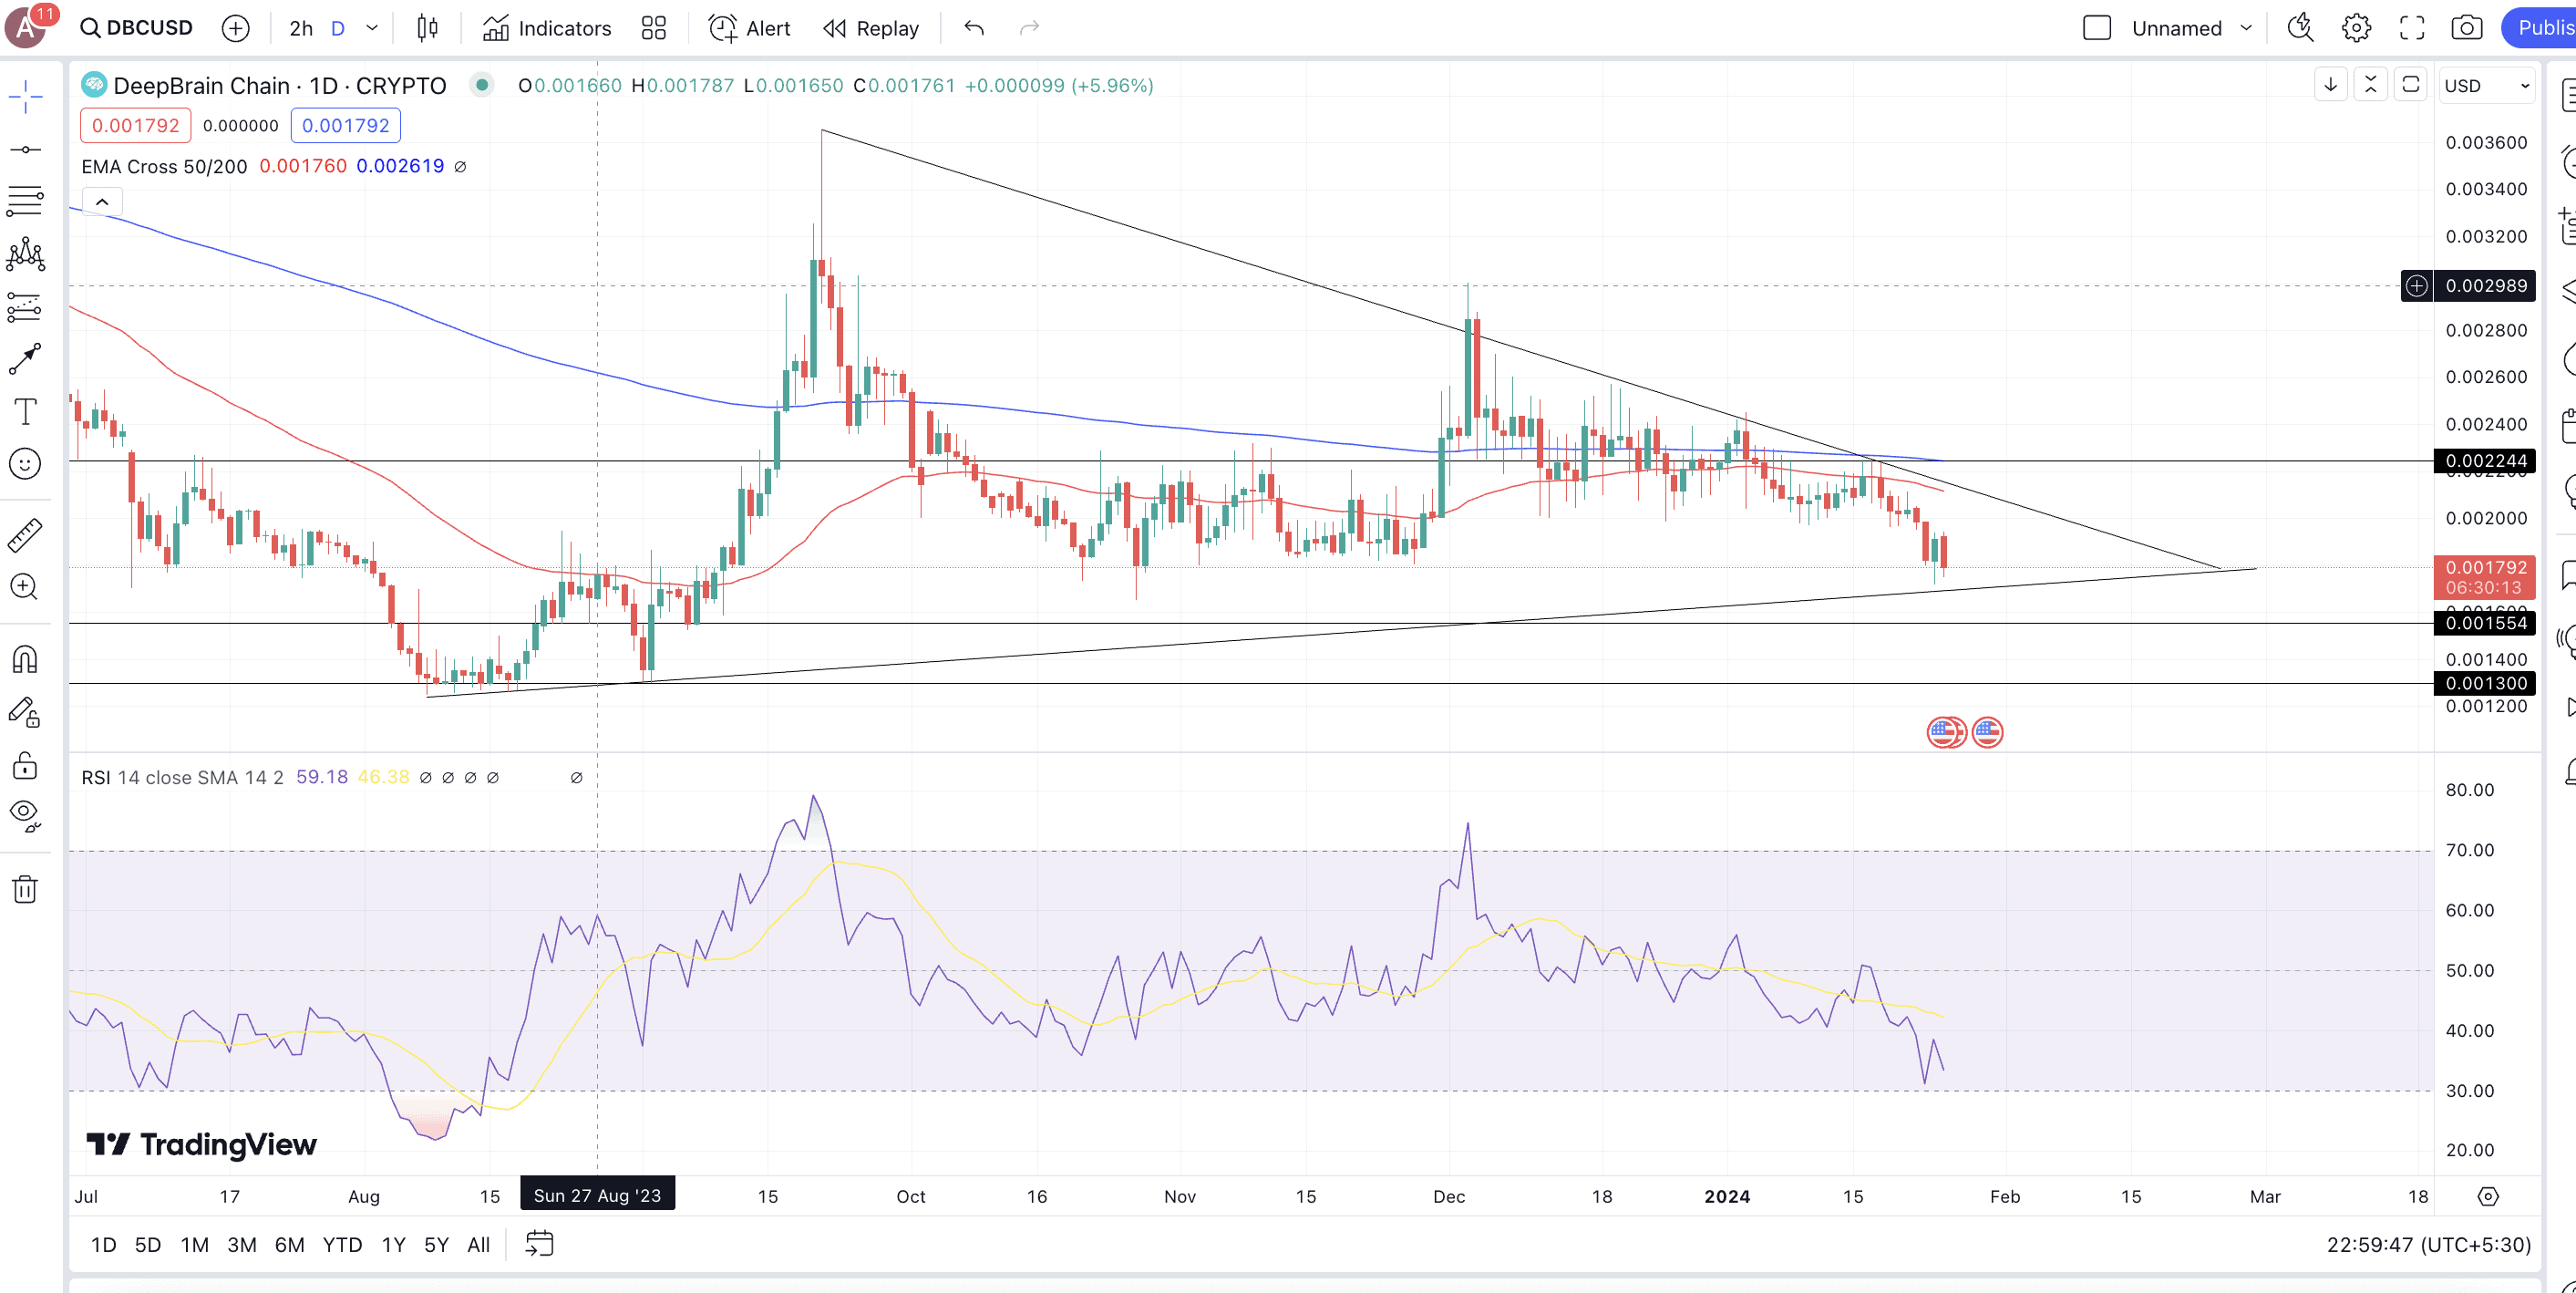Toggle lock all drawing tools

[25, 766]
